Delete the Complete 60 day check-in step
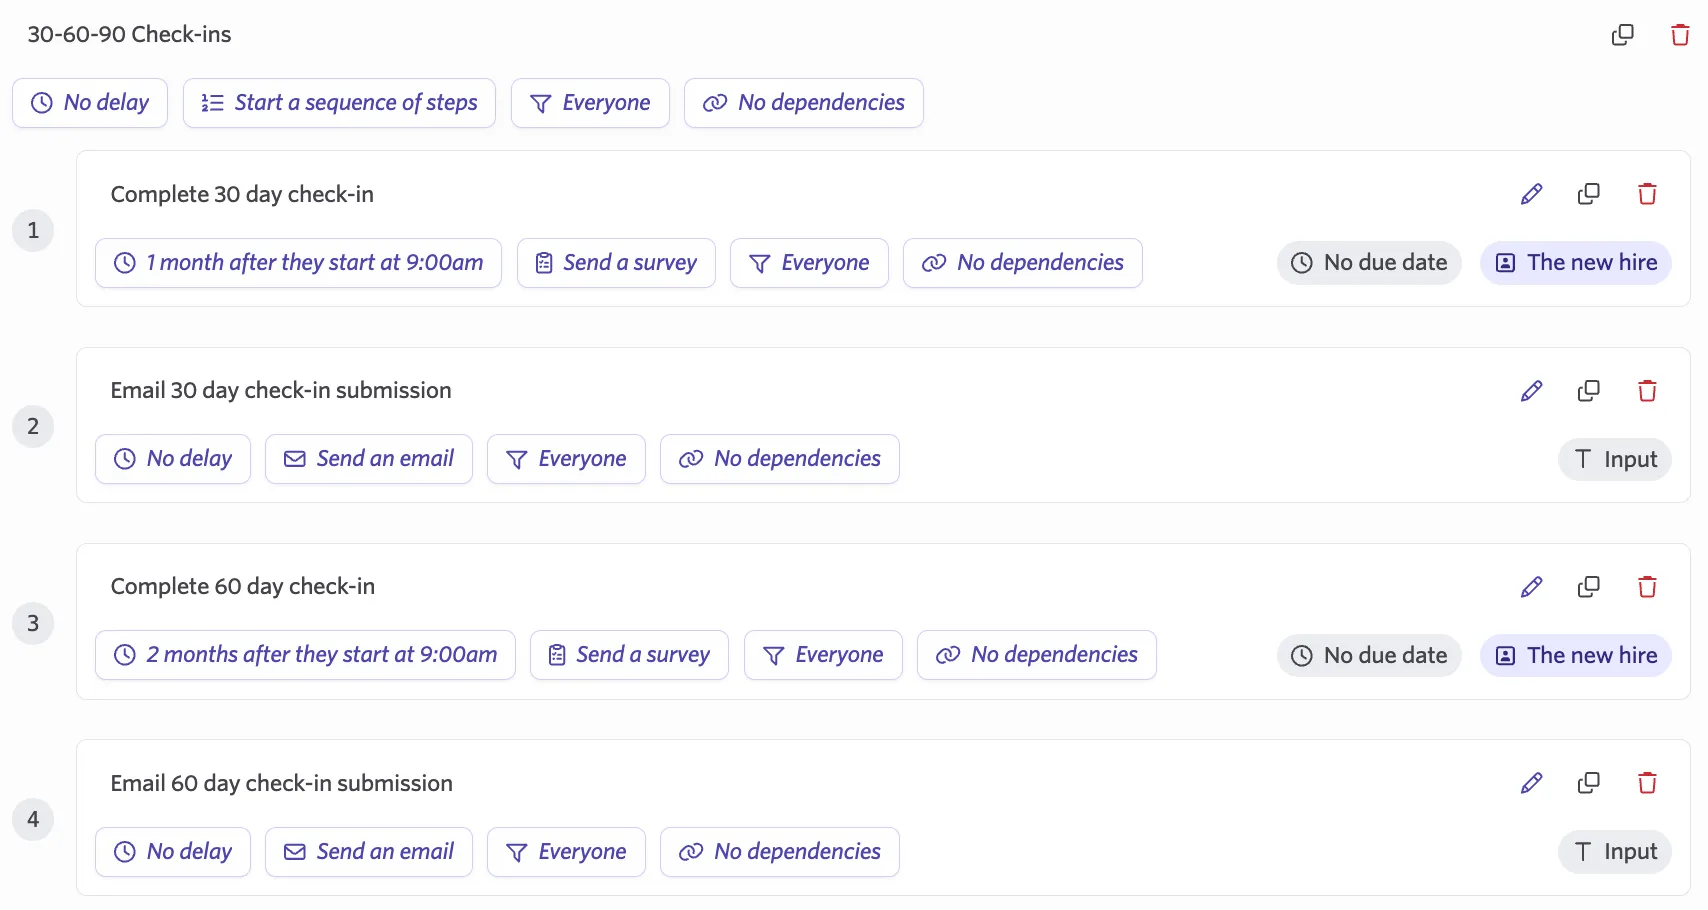The height and width of the screenshot is (910, 1708). pyautogui.click(x=1647, y=587)
